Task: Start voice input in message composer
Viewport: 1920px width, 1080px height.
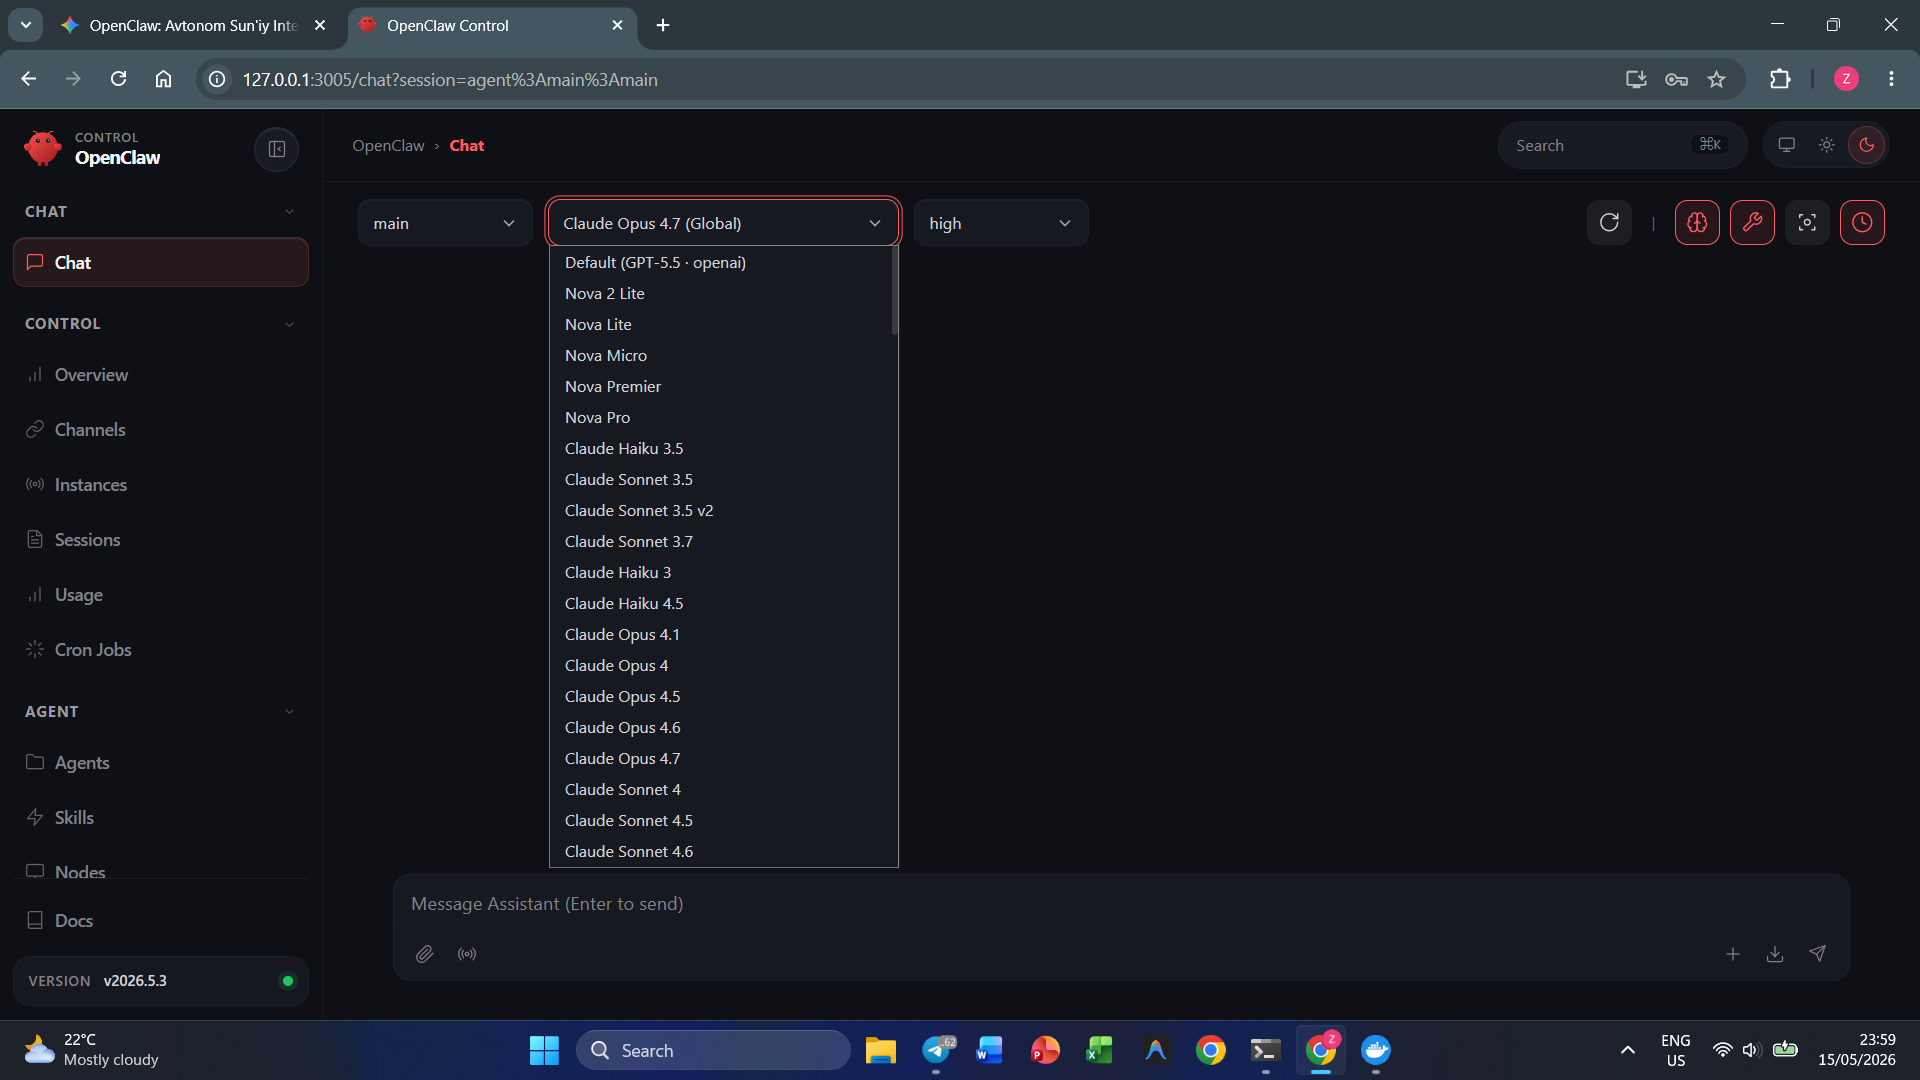Action: (x=467, y=954)
